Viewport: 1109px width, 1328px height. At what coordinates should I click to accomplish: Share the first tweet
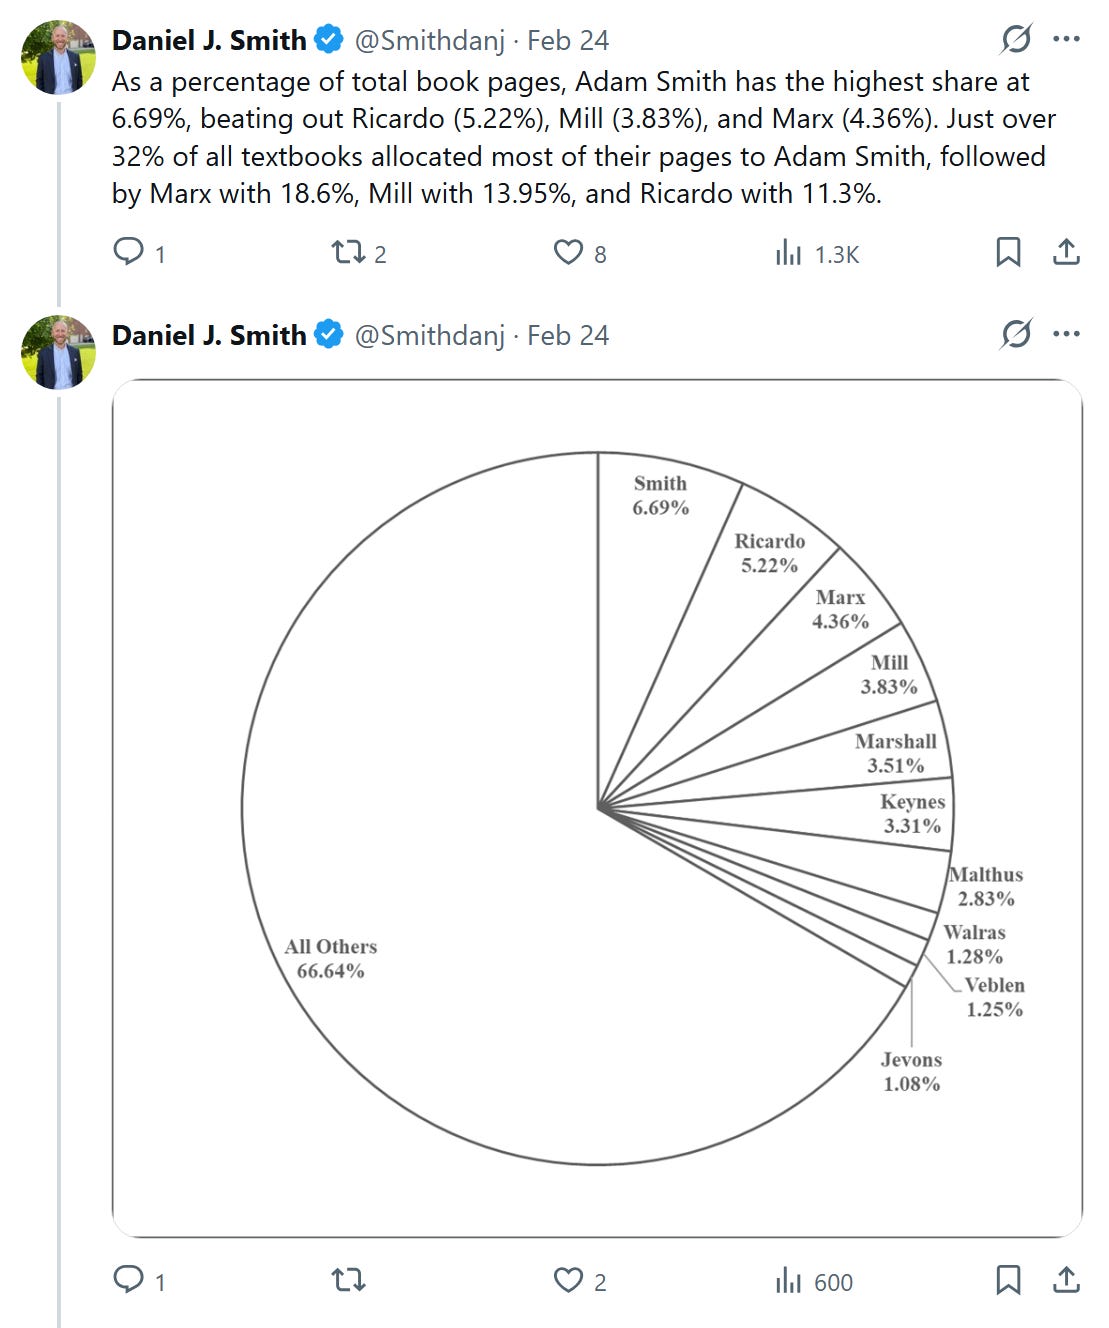1066,252
